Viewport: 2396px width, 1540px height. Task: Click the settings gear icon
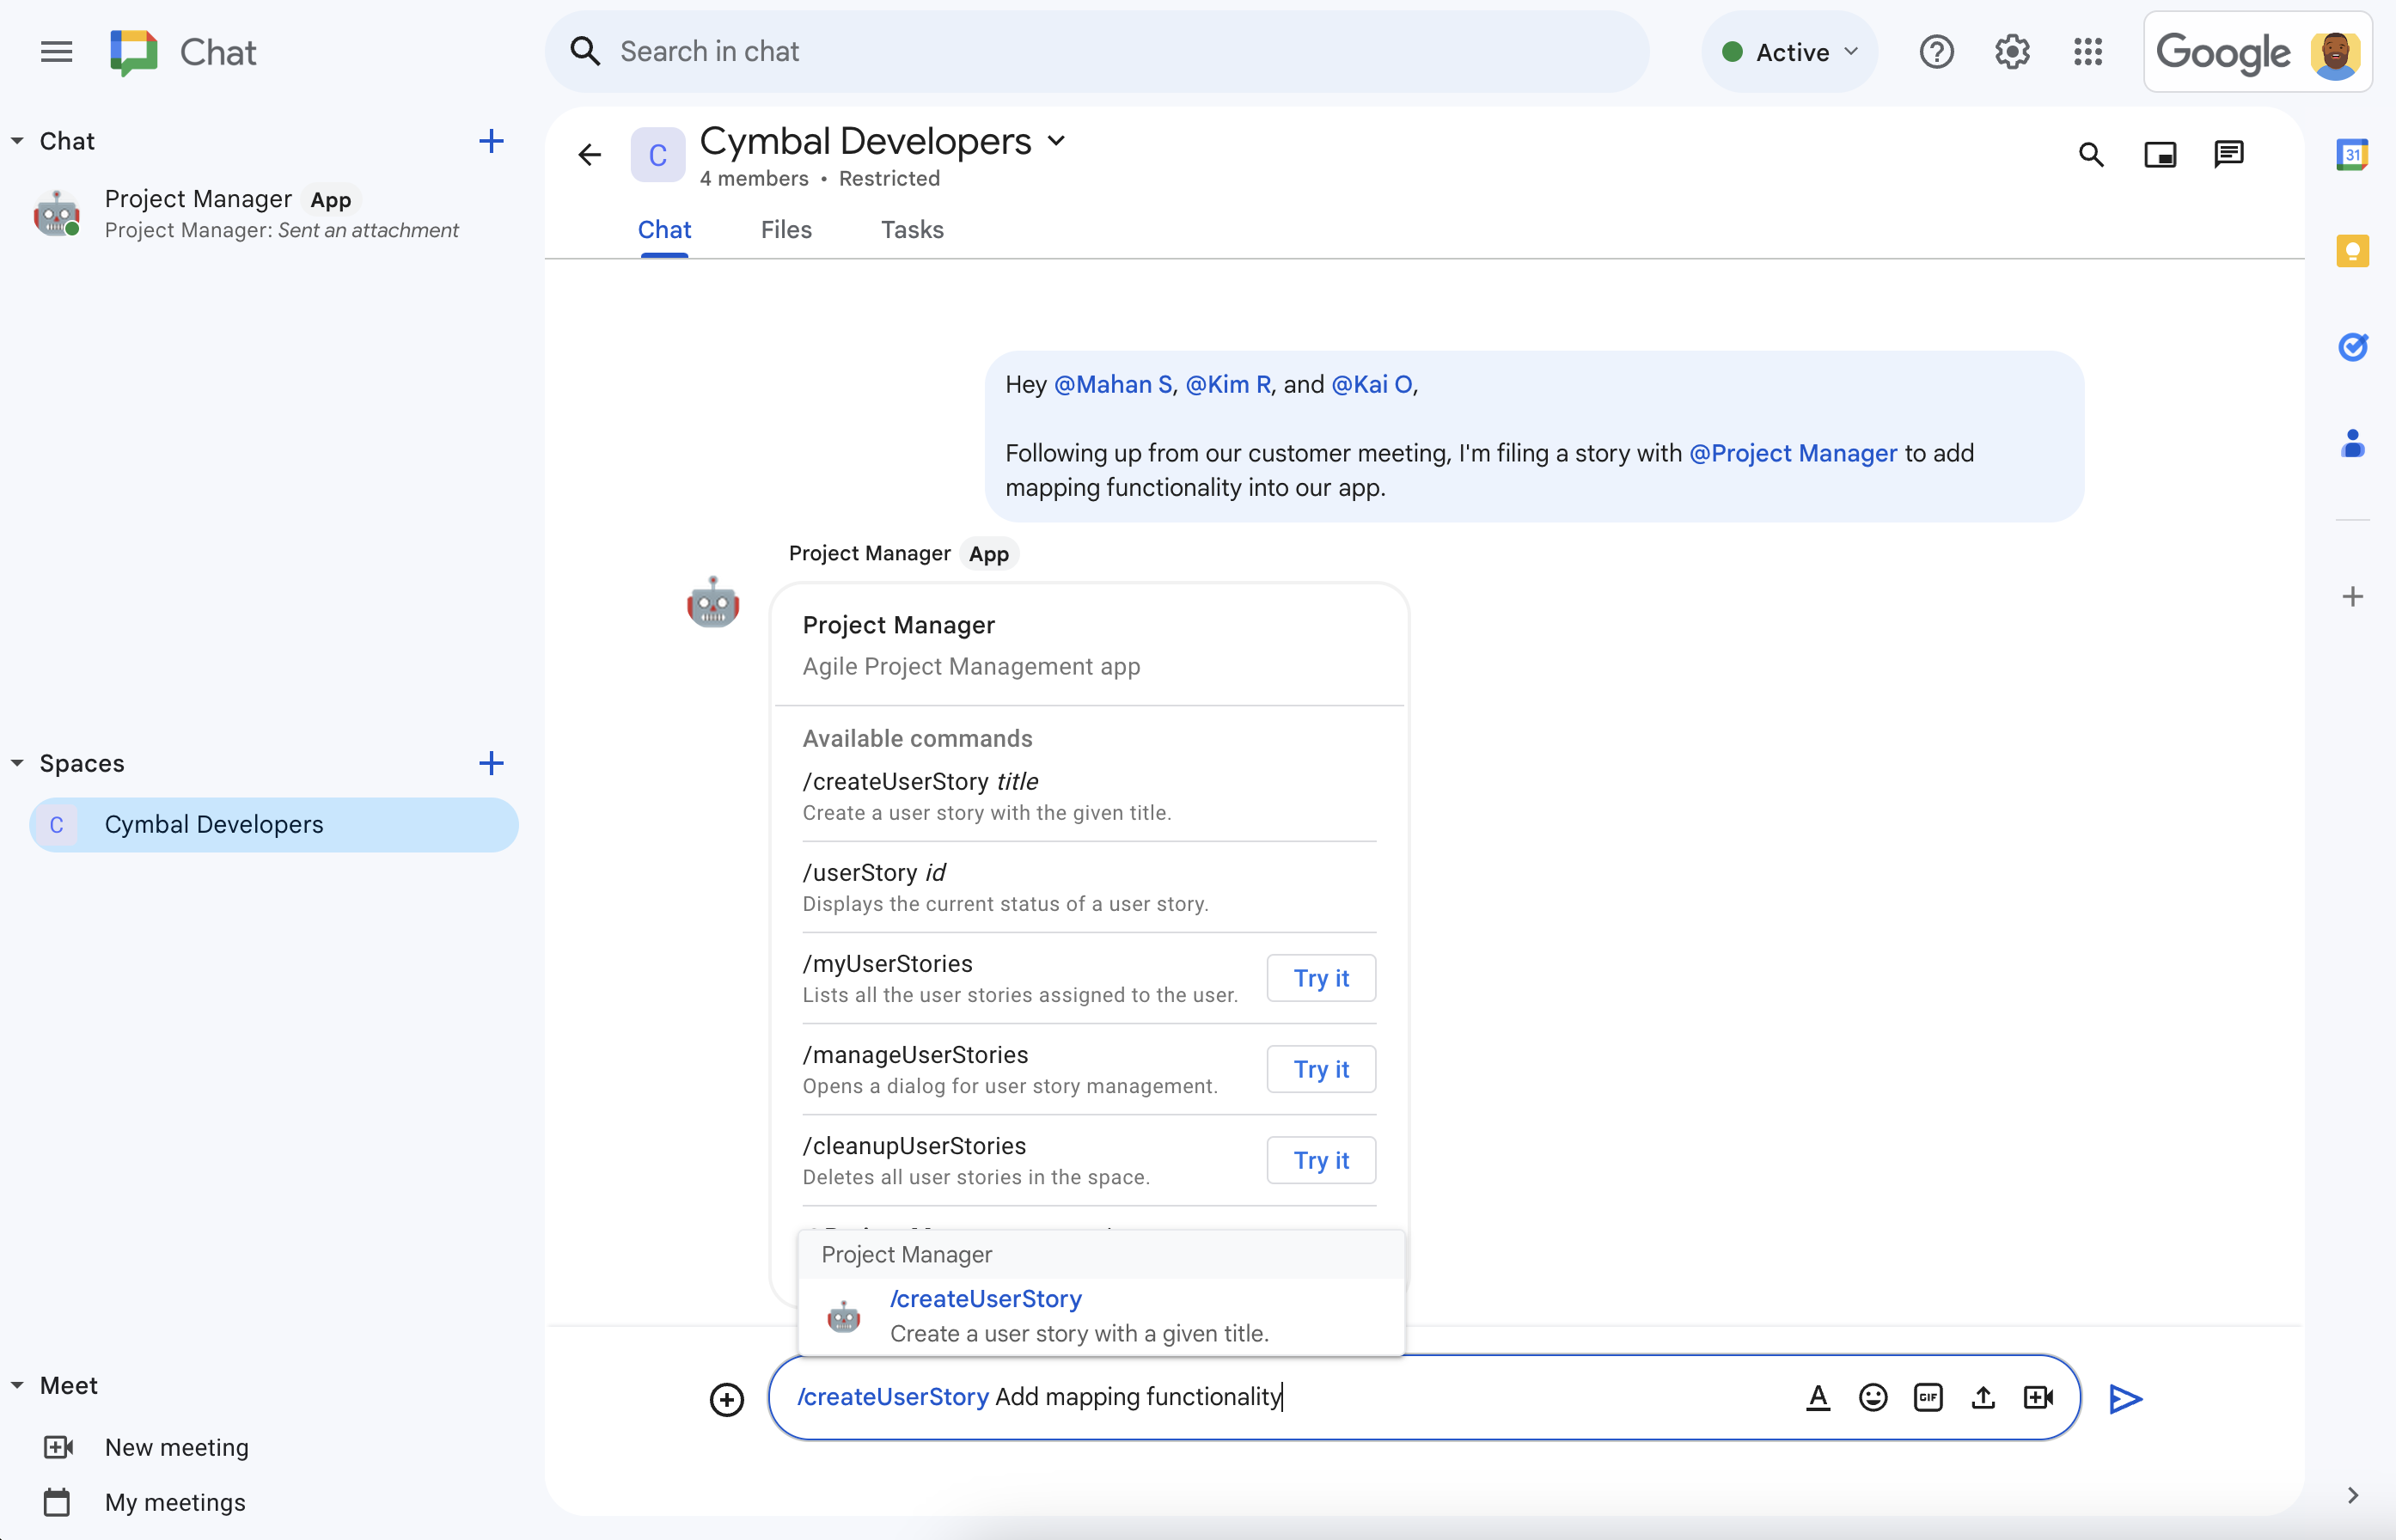pyautogui.click(x=2014, y=51)
